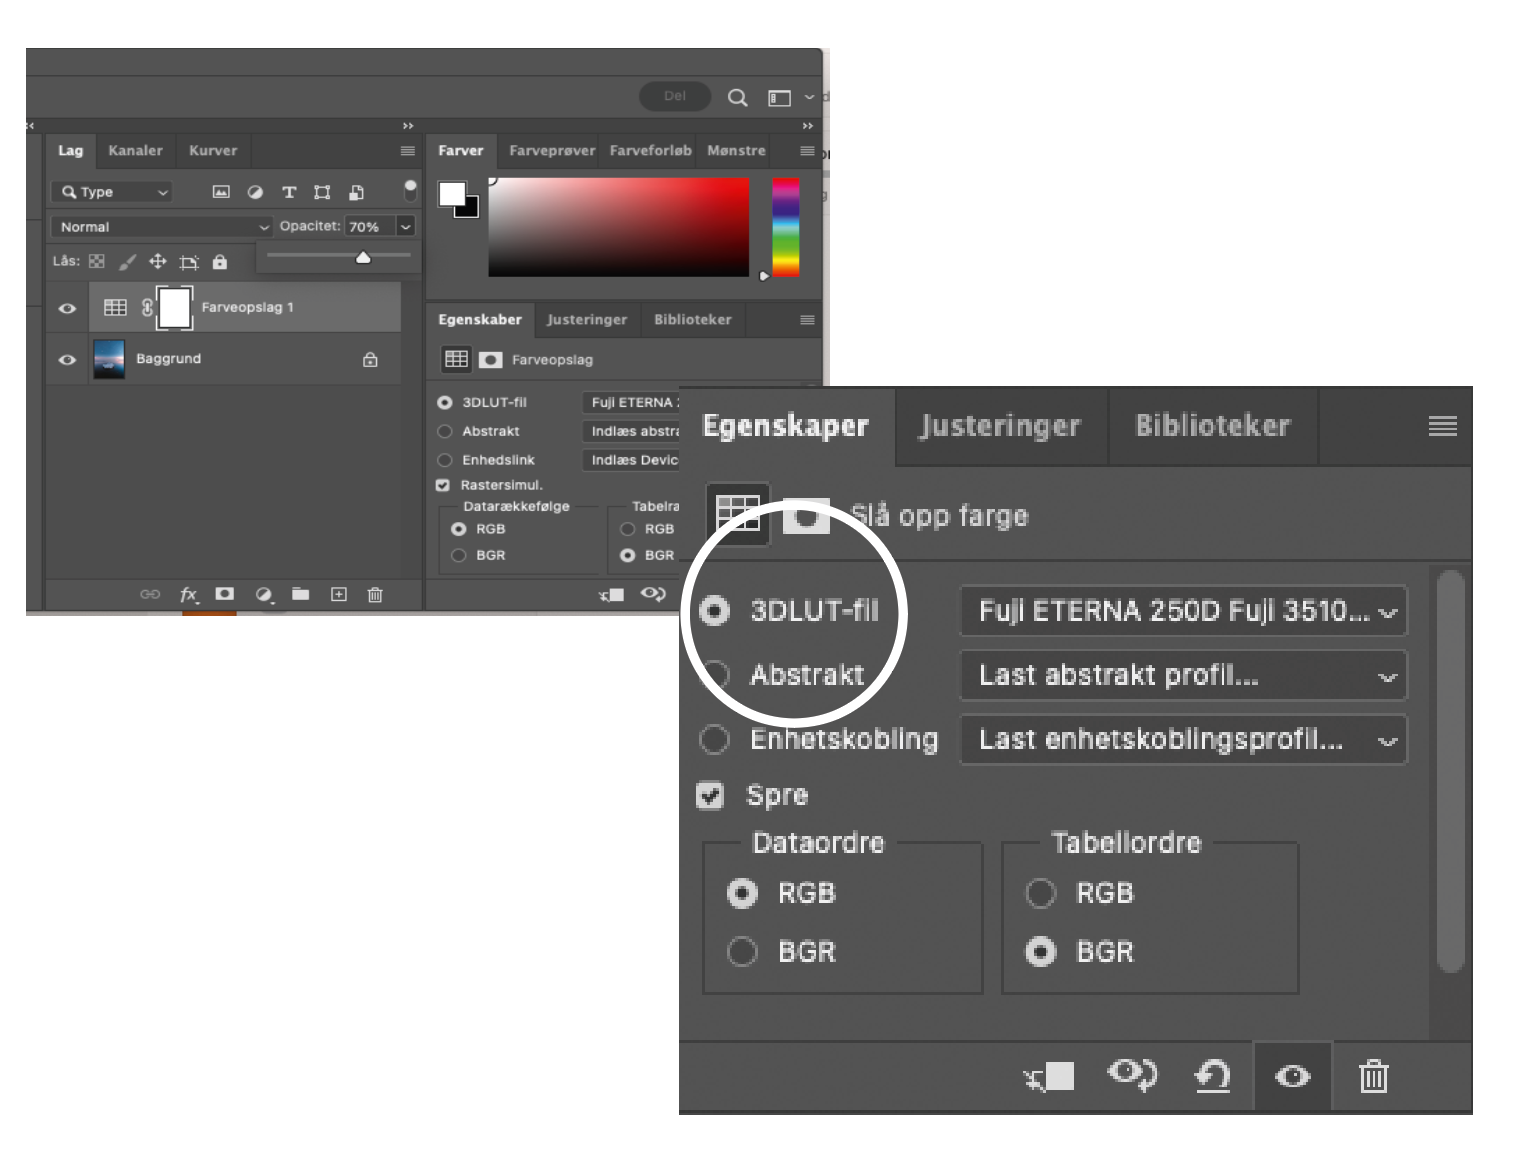Create a new fill or adjustment layer
Image resolution: width=1535 pixels, height=1152 pixels.
pos(263,594)
